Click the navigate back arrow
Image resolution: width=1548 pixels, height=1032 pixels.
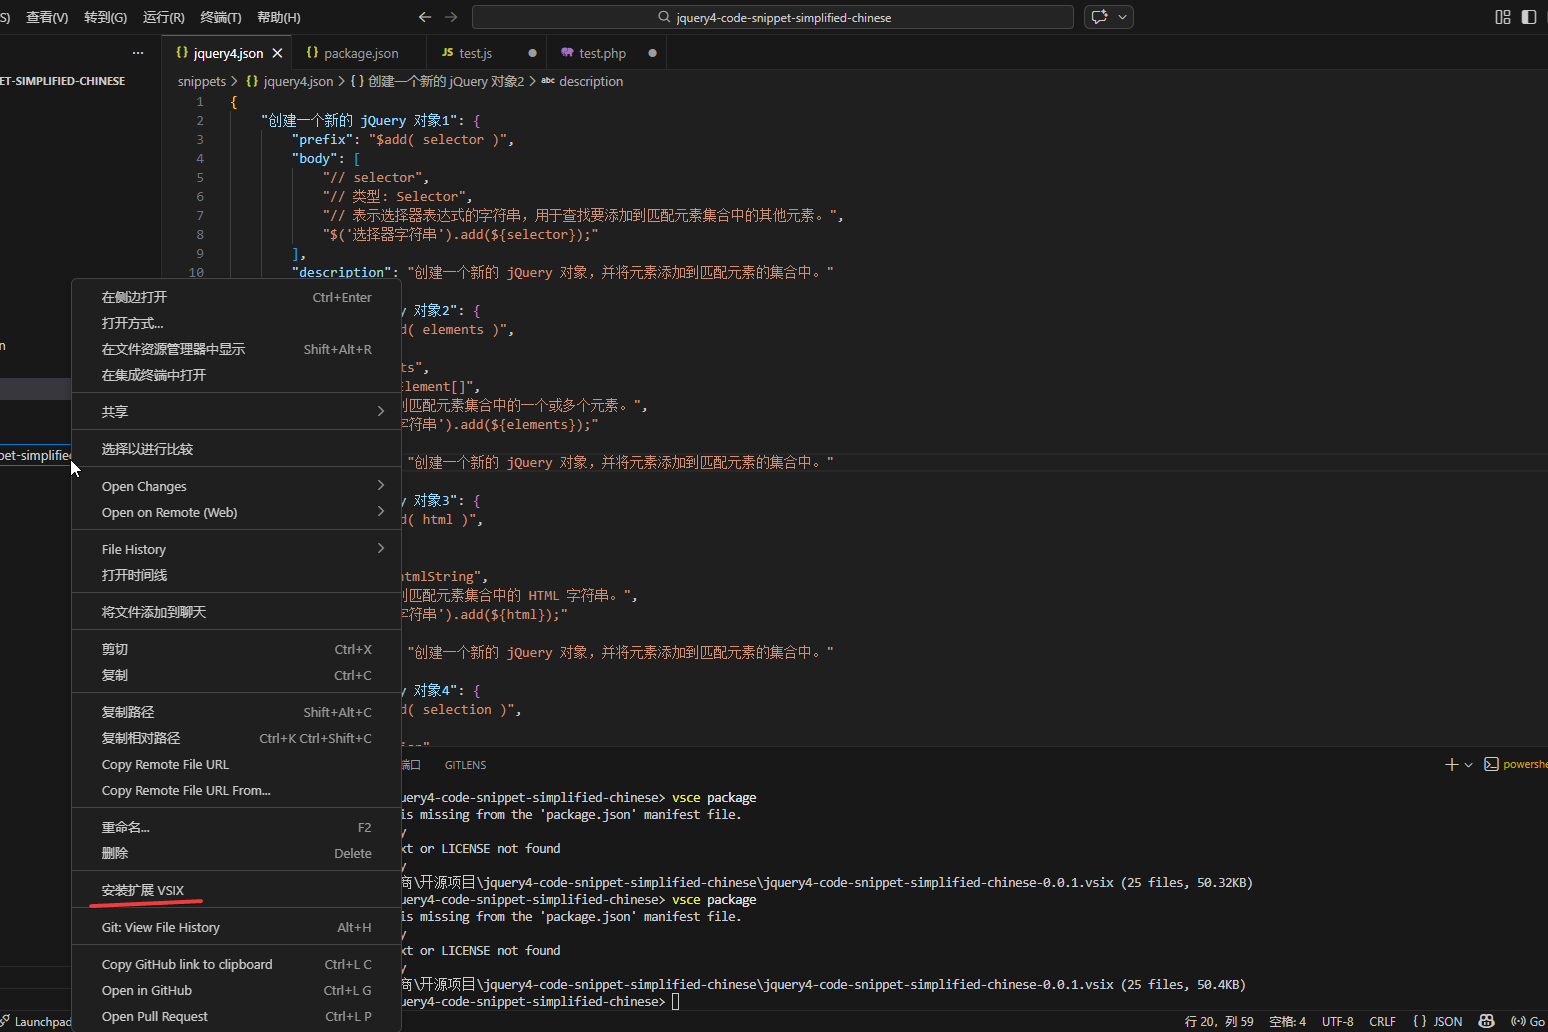click(425, 17)
